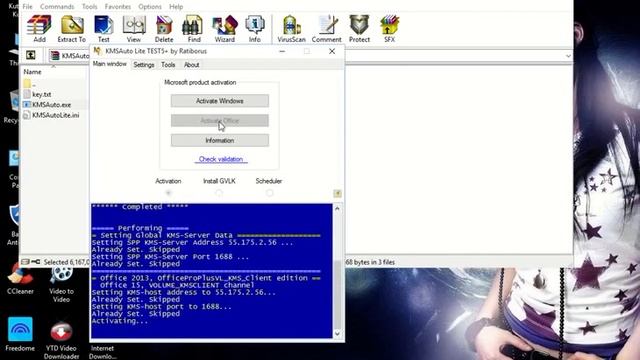Click the Protect shield icon
640x360 pixels.
coord(359,29)
